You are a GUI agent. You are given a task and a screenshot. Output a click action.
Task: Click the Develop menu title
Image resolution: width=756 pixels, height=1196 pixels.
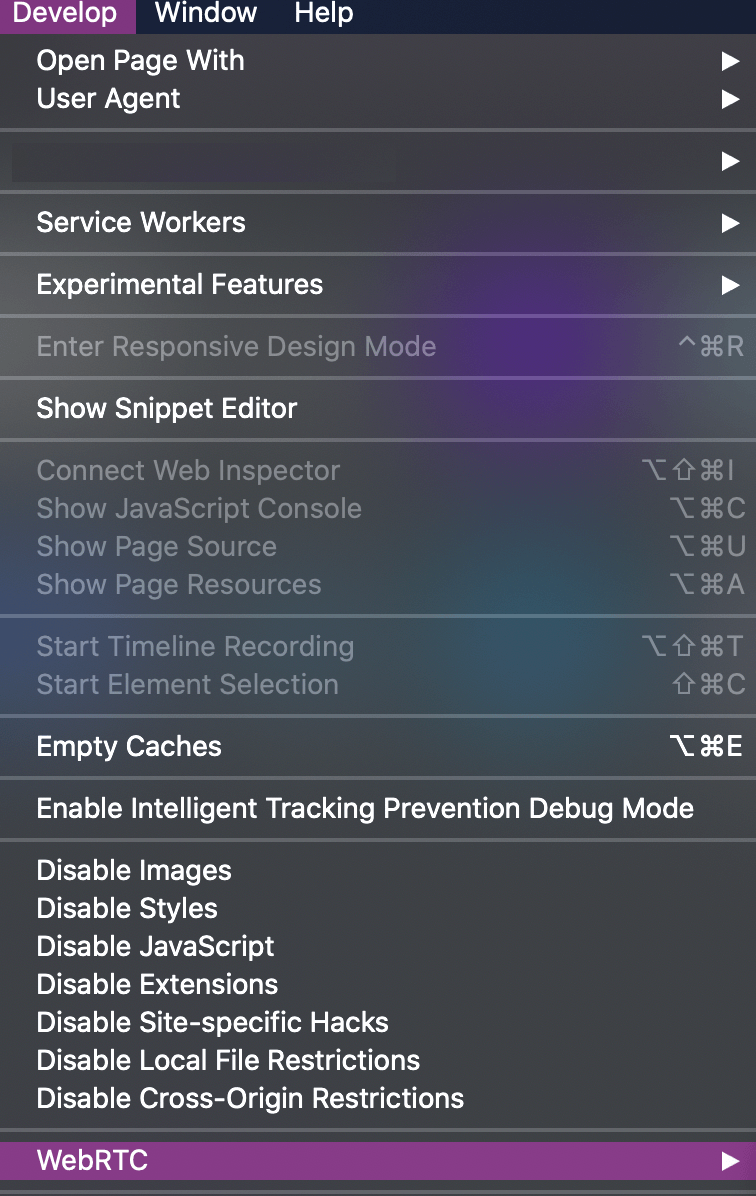click(x=66, y=14)
